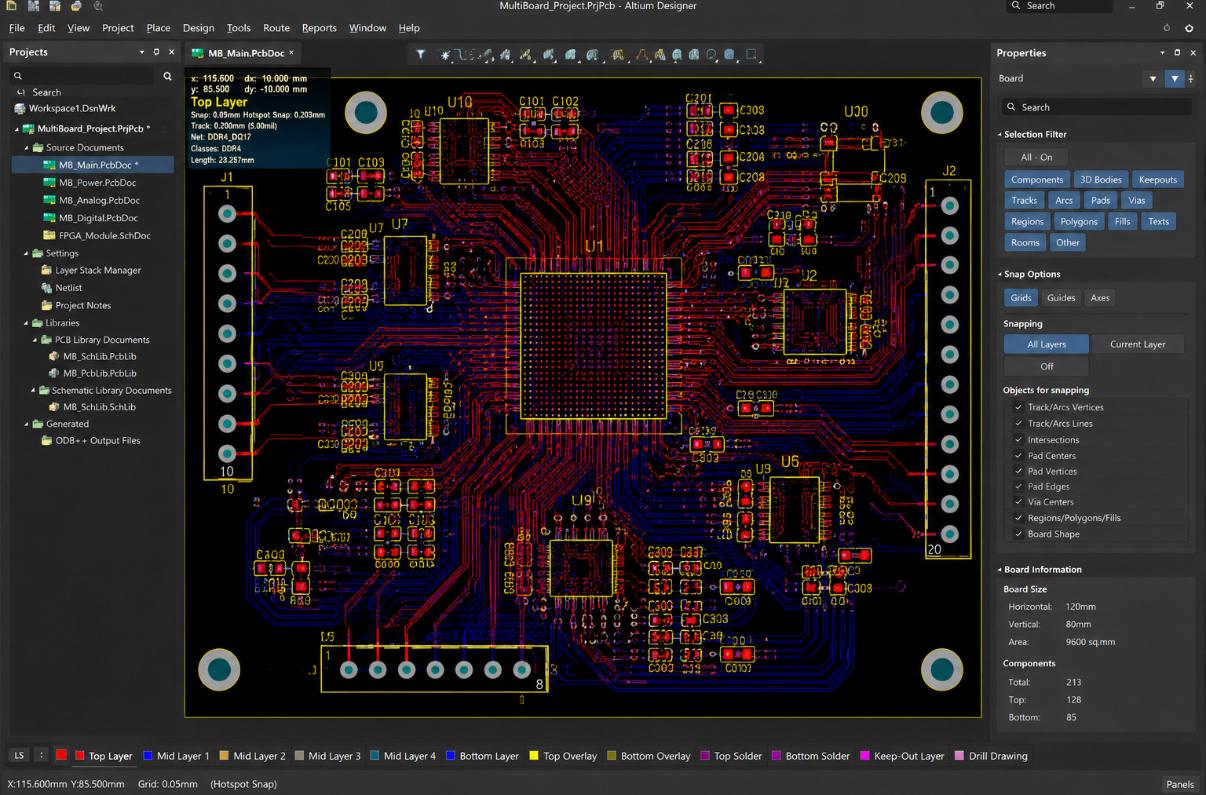The height and width of the screenshot is (795, 1206).
Task: Click the open folder icon in title bar
Action: (76, 6)
